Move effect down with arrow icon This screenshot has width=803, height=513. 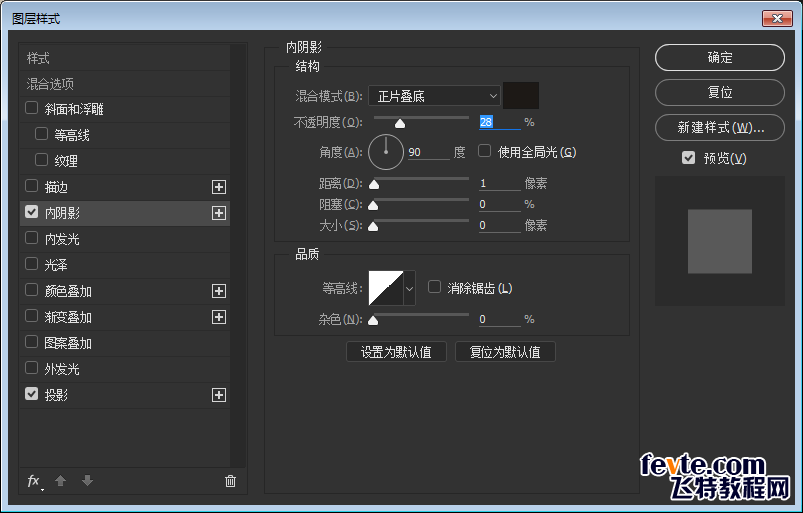point(88,481)
